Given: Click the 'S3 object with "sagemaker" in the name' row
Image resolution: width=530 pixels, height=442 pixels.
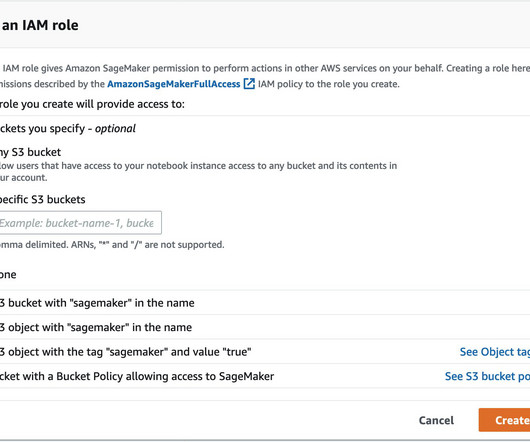Looking at the screenshot, I should coord(265,327).
